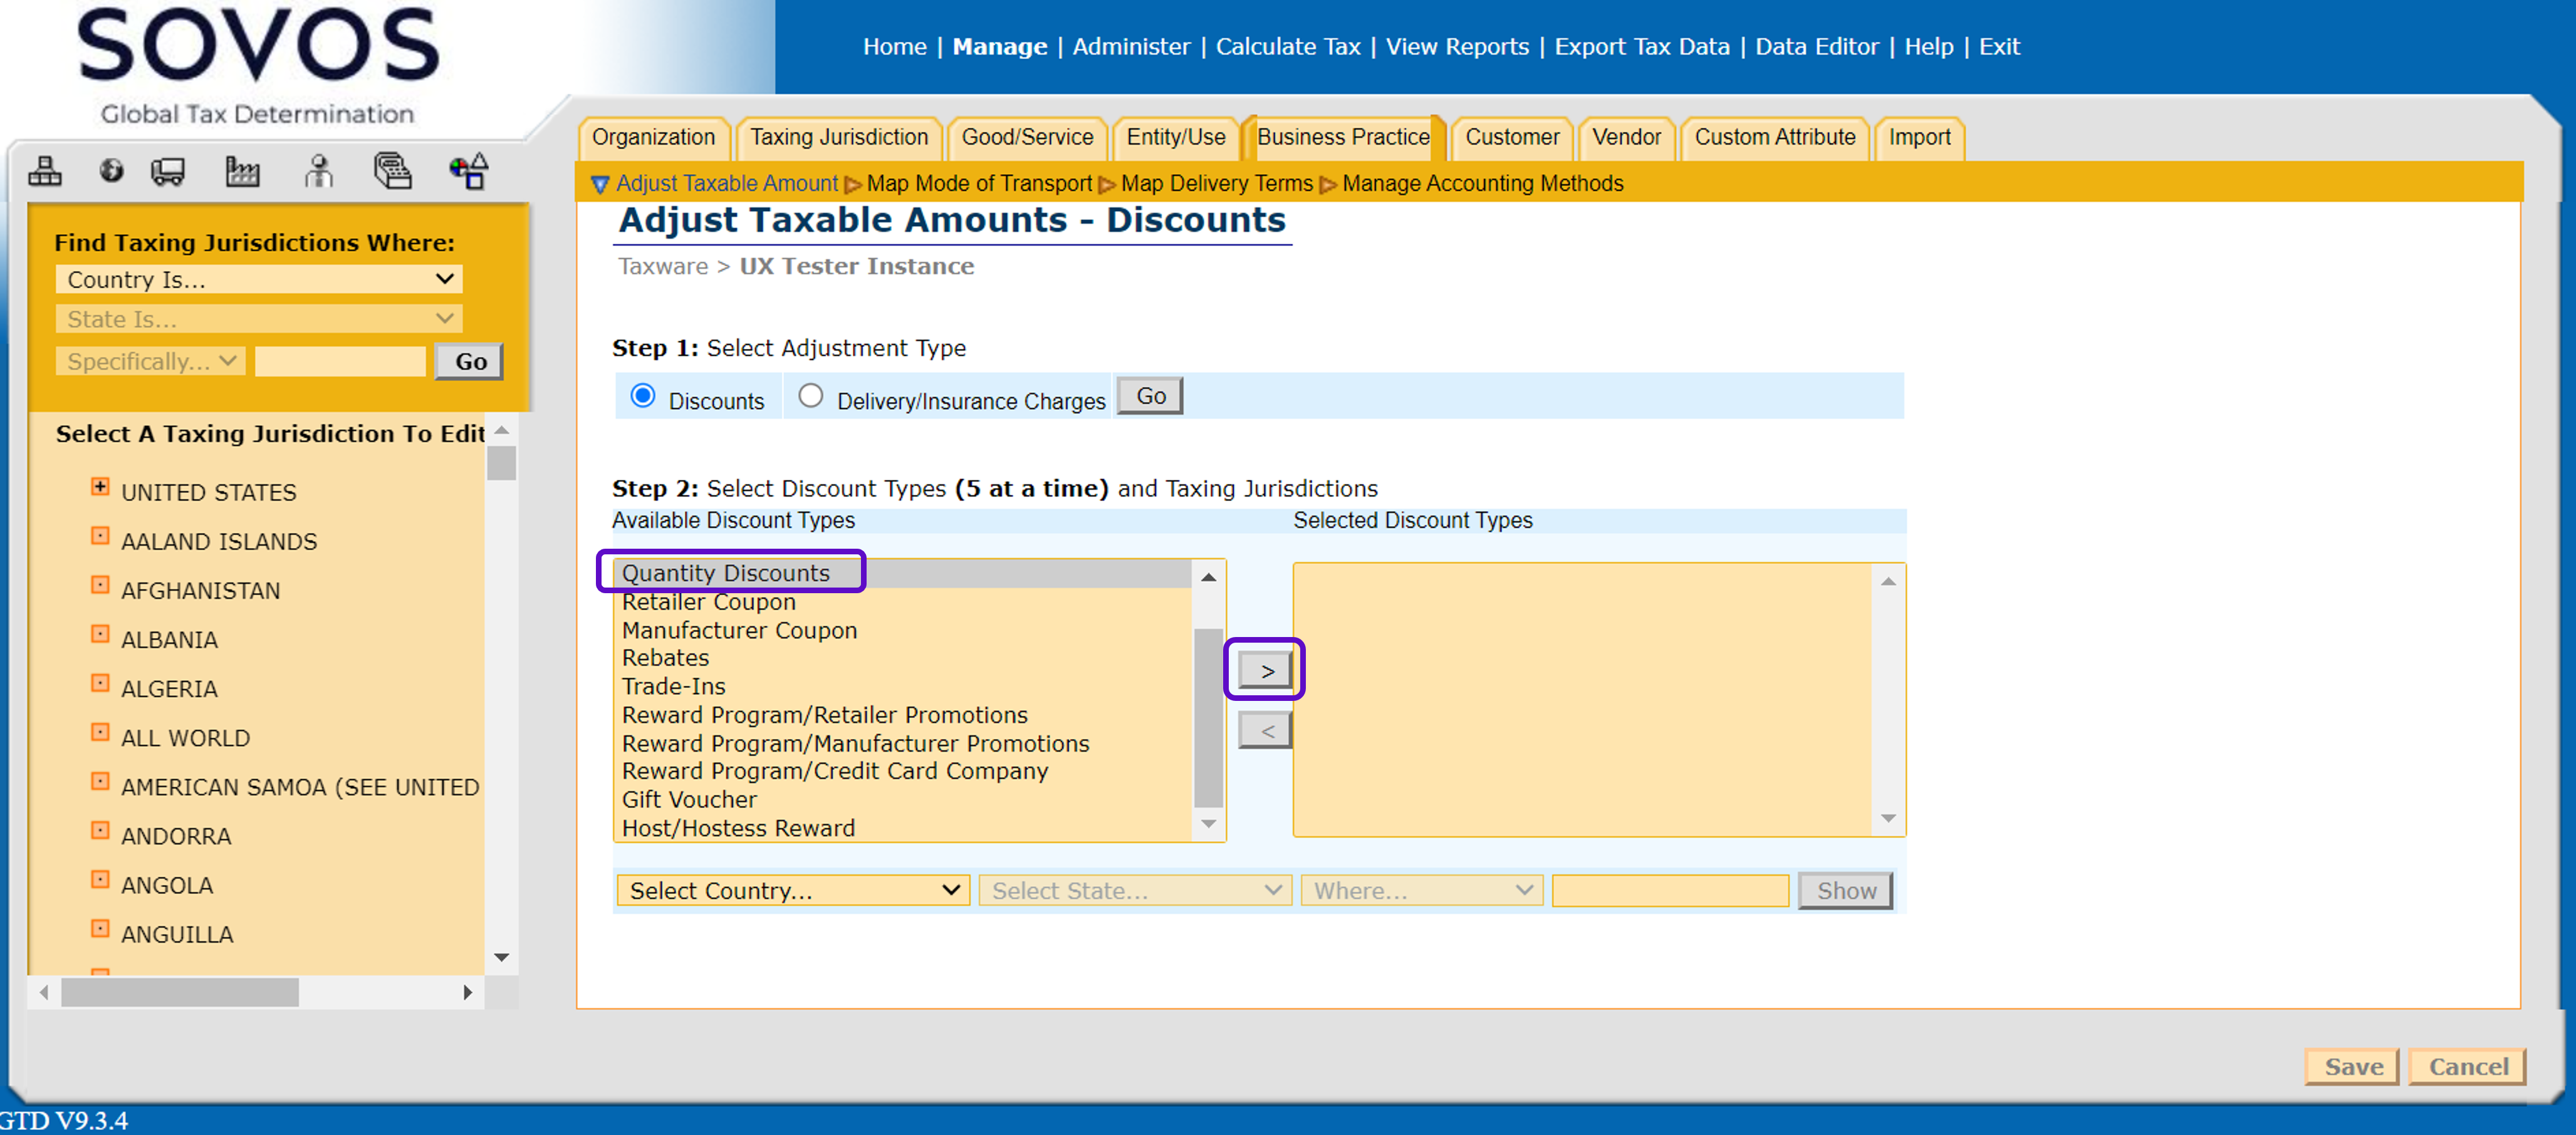Click the jurisdiction list horizontal scrollbar thumb
Screen dimensions: 2576x1135
tap(180, 992)
